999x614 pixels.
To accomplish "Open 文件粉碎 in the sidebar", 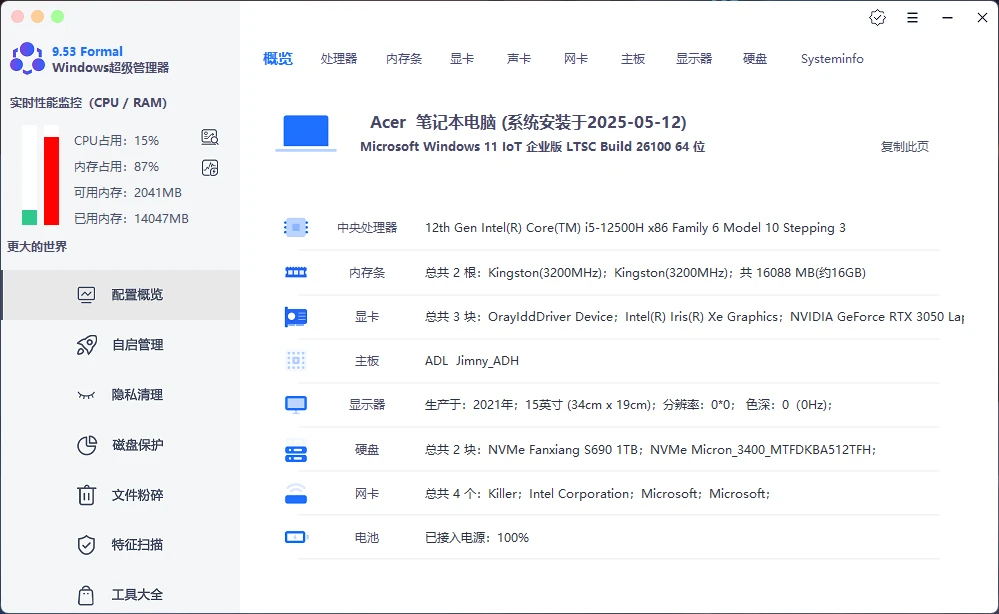I will [x=121, y=495].
